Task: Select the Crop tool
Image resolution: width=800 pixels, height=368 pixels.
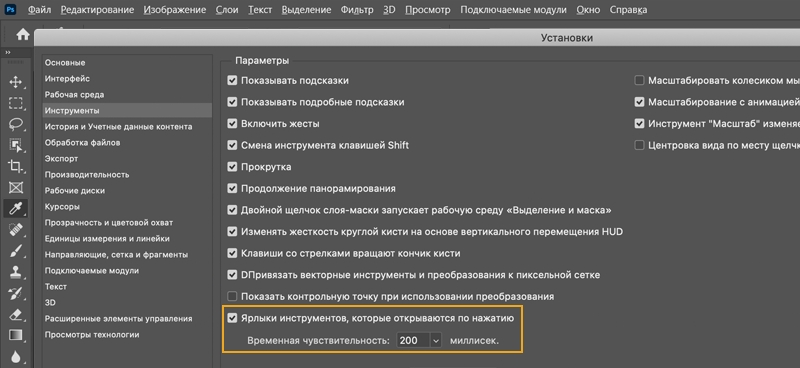Action: point(16,166)
